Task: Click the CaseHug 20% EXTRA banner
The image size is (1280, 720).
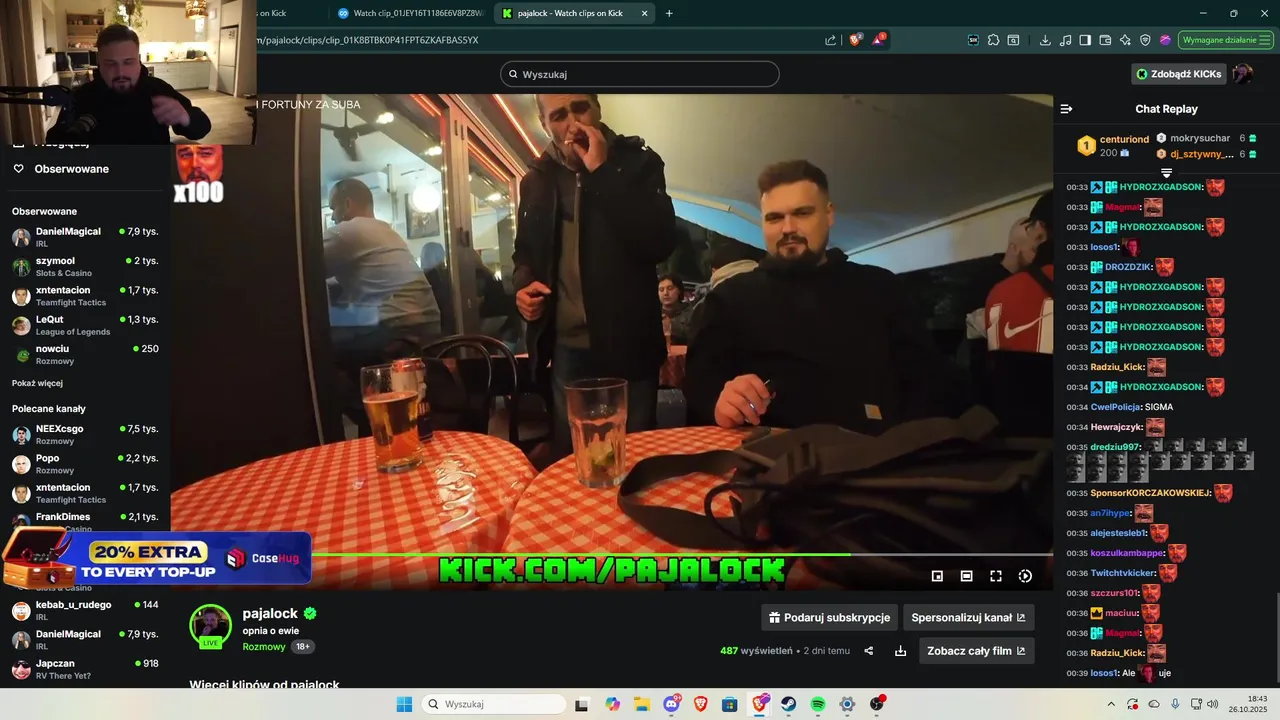Action: coord(156,557)
